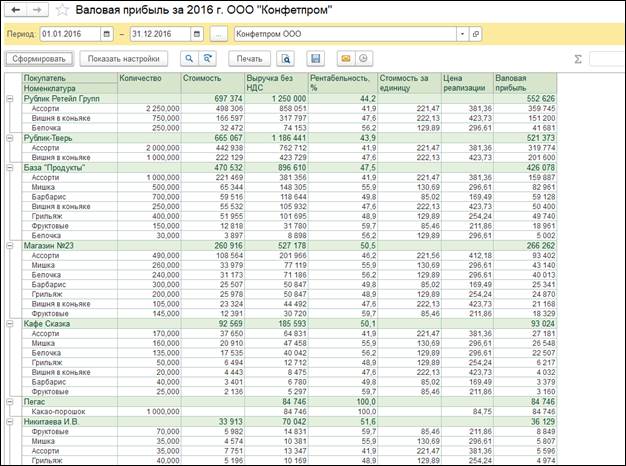
Task: Click the find magnifier icon
Action: click(189, 59)
